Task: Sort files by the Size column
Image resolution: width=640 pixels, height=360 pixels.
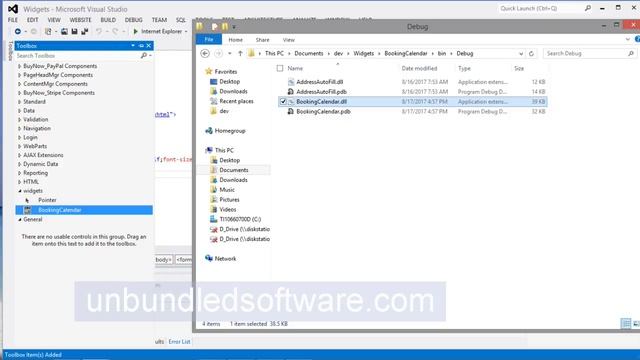Action: [x=519, y=68]
